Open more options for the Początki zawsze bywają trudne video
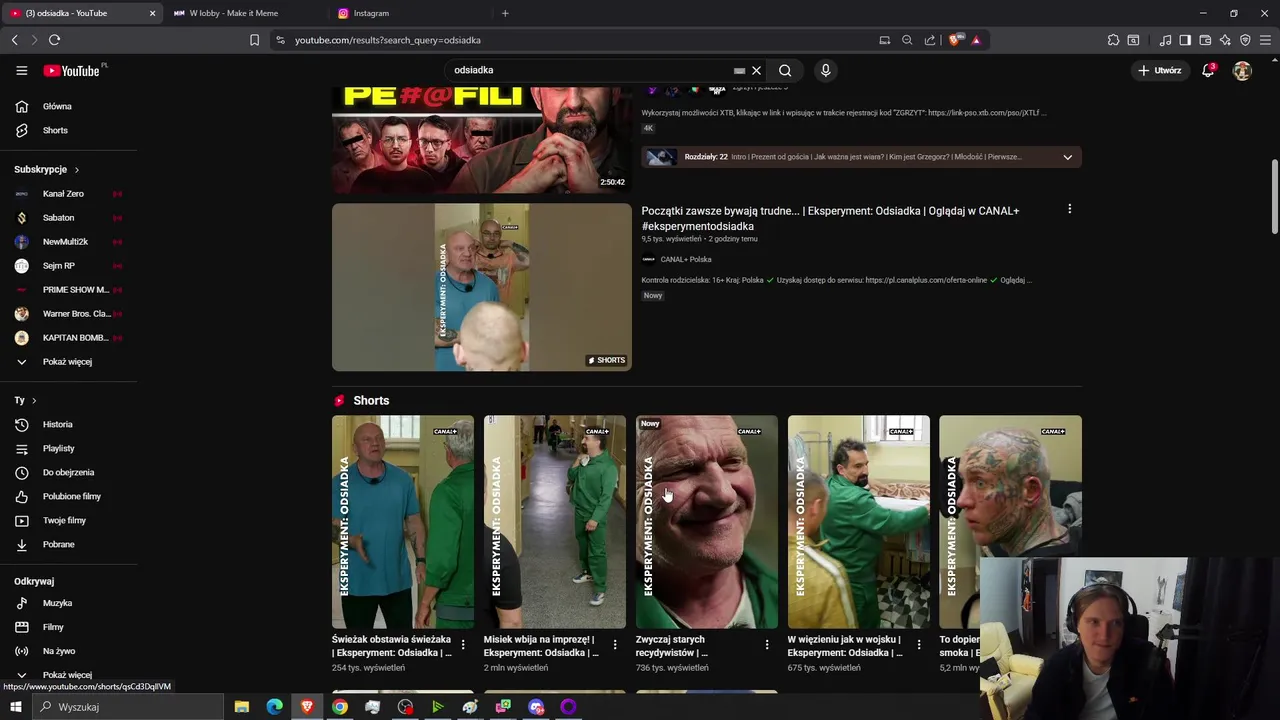The width and height of the screenshot is (1280, 720). [x=1069, y=209]
